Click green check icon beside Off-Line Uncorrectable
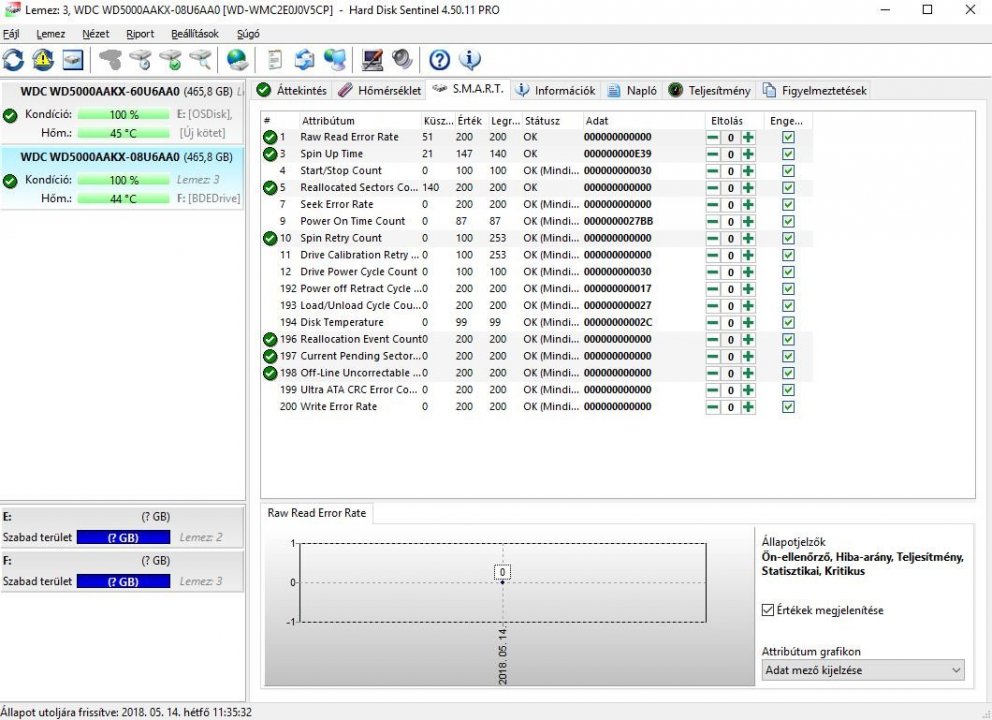 (x=270, y=373)
